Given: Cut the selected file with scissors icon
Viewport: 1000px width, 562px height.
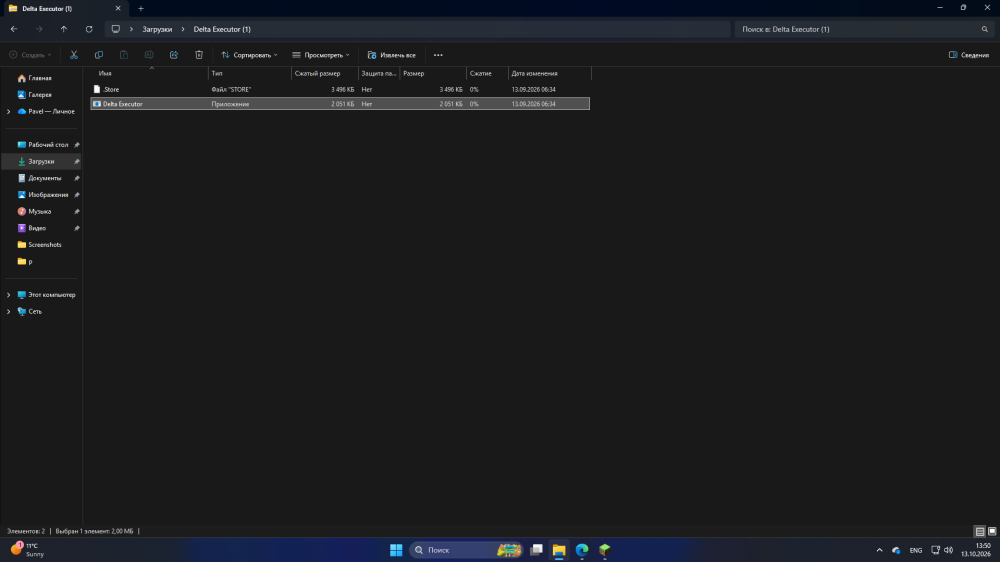Looking at the screenshot, I should click(74, 55).
